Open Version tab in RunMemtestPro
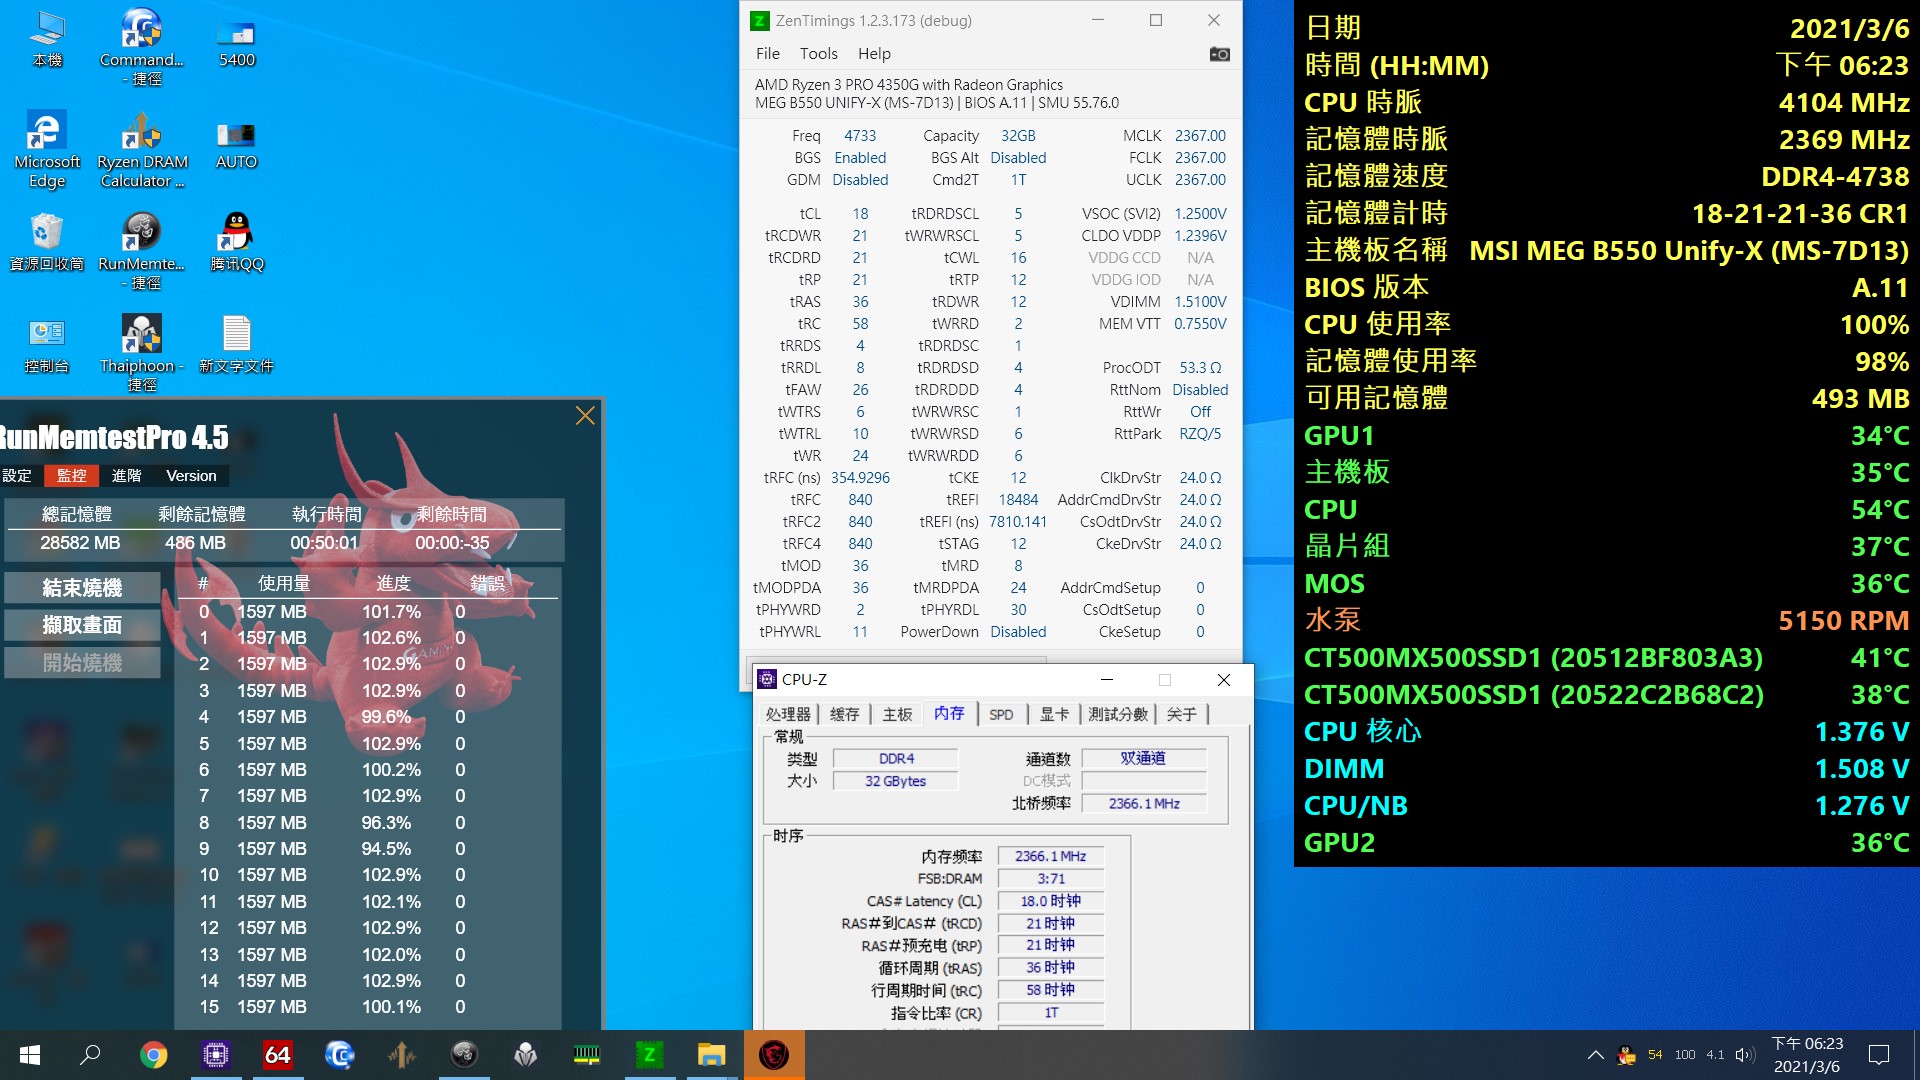Screen dimensions: 1920x1080 (x=191, y=476)
